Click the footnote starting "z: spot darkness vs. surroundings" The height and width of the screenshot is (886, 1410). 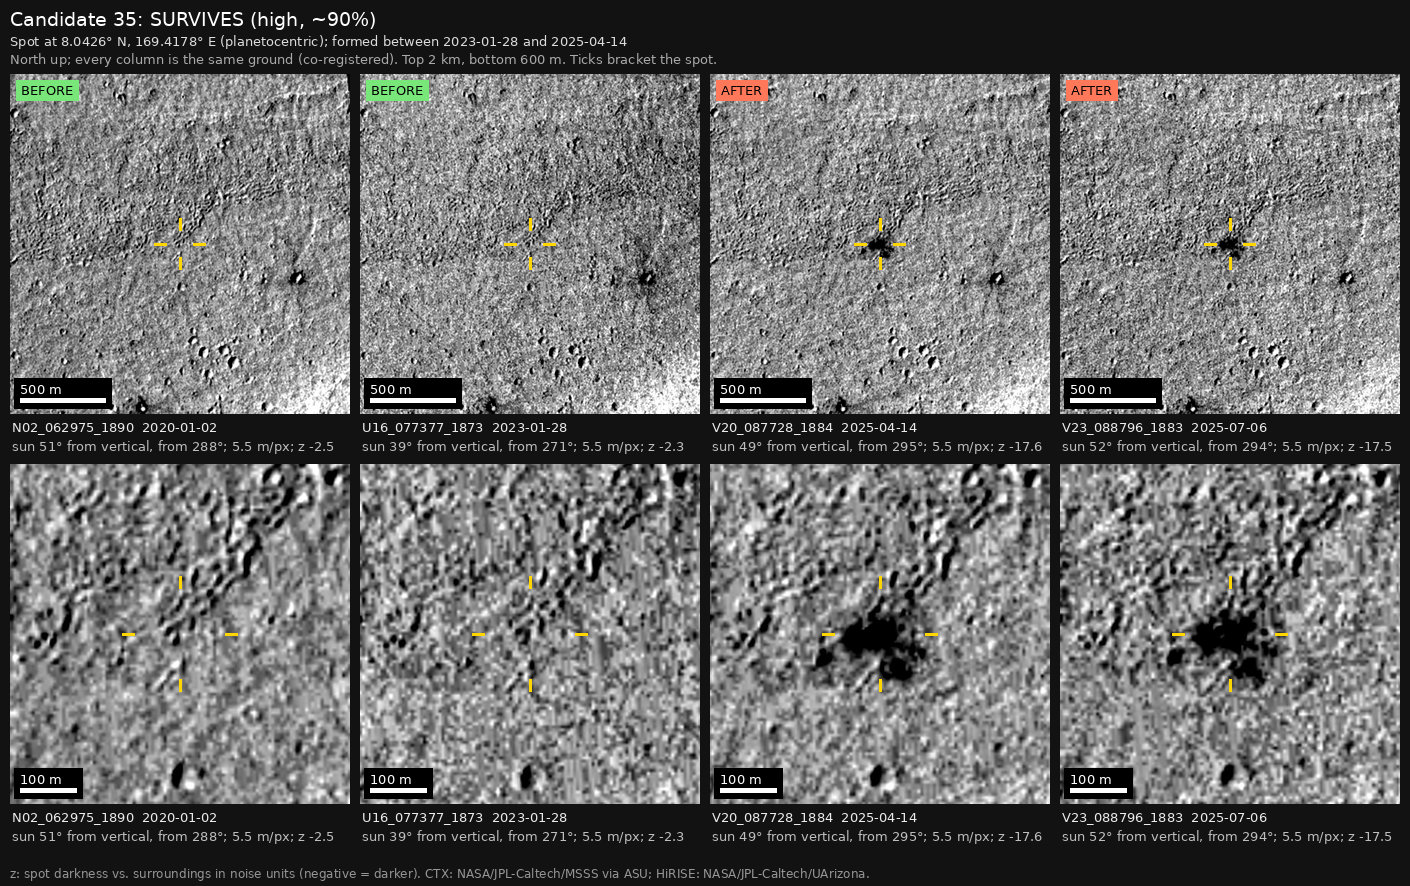(x=440, y=874)
